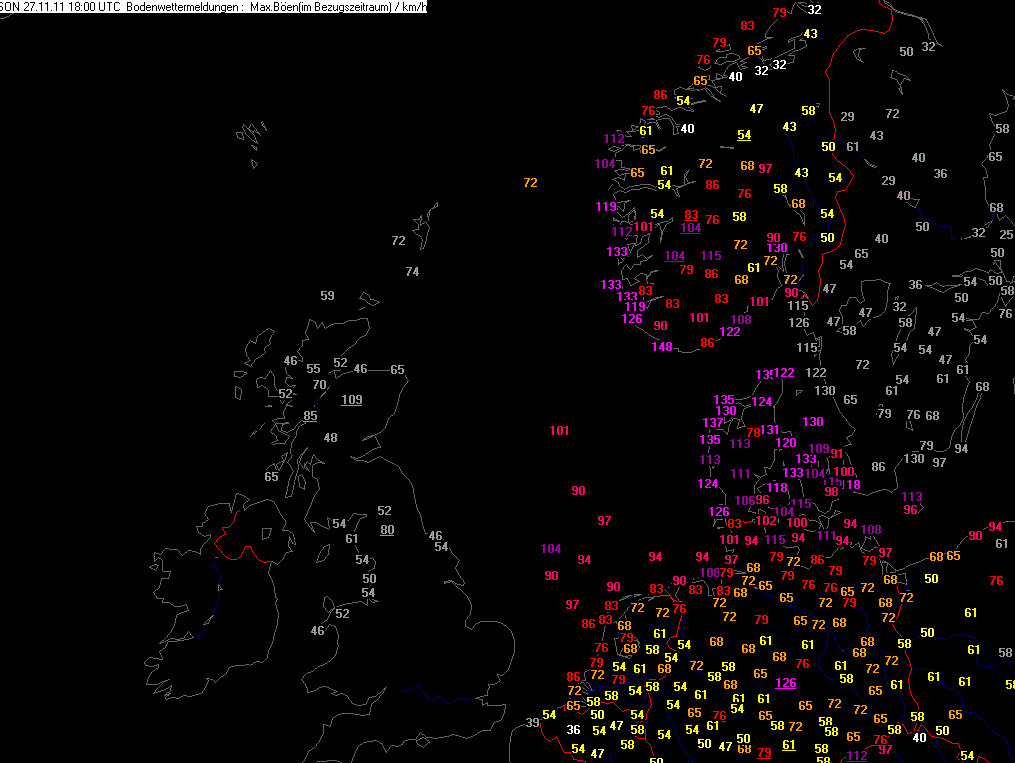
Task: Select the underlined magenta 126 value
Action: [x=785, y=683]
